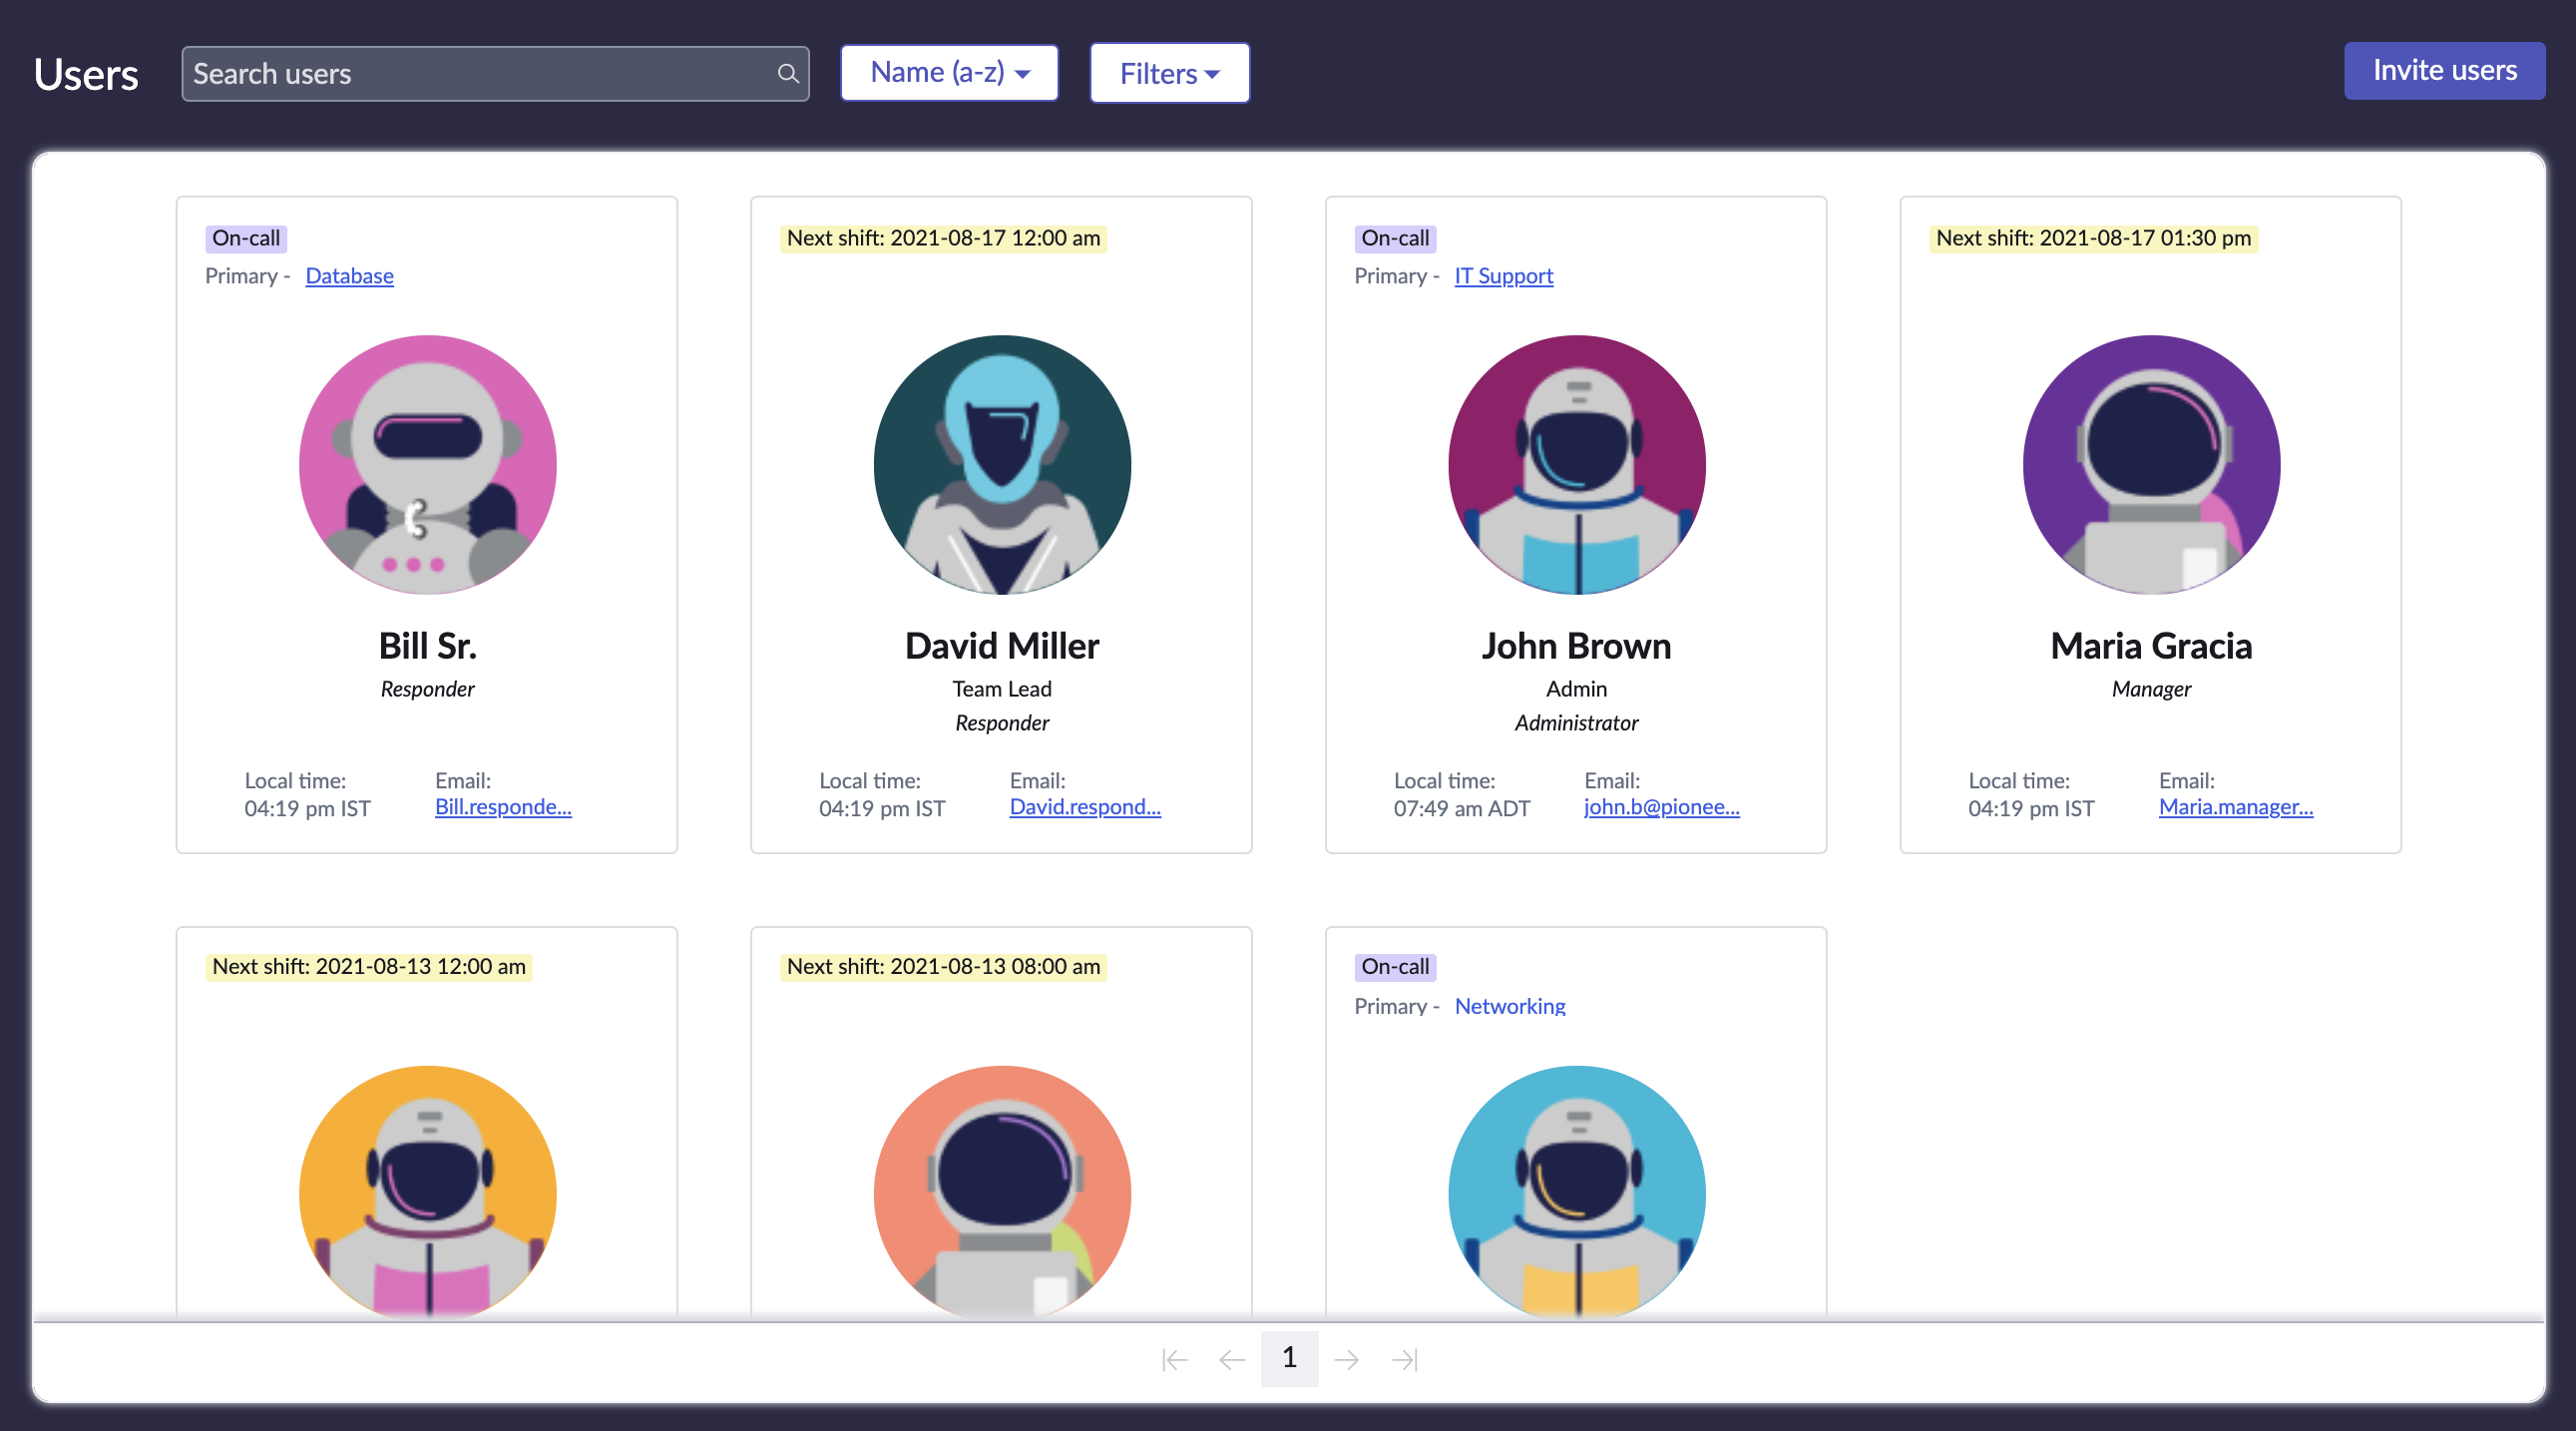Click the Invite users button
Screen dimensions: 2576x1431
(2444, 71)
